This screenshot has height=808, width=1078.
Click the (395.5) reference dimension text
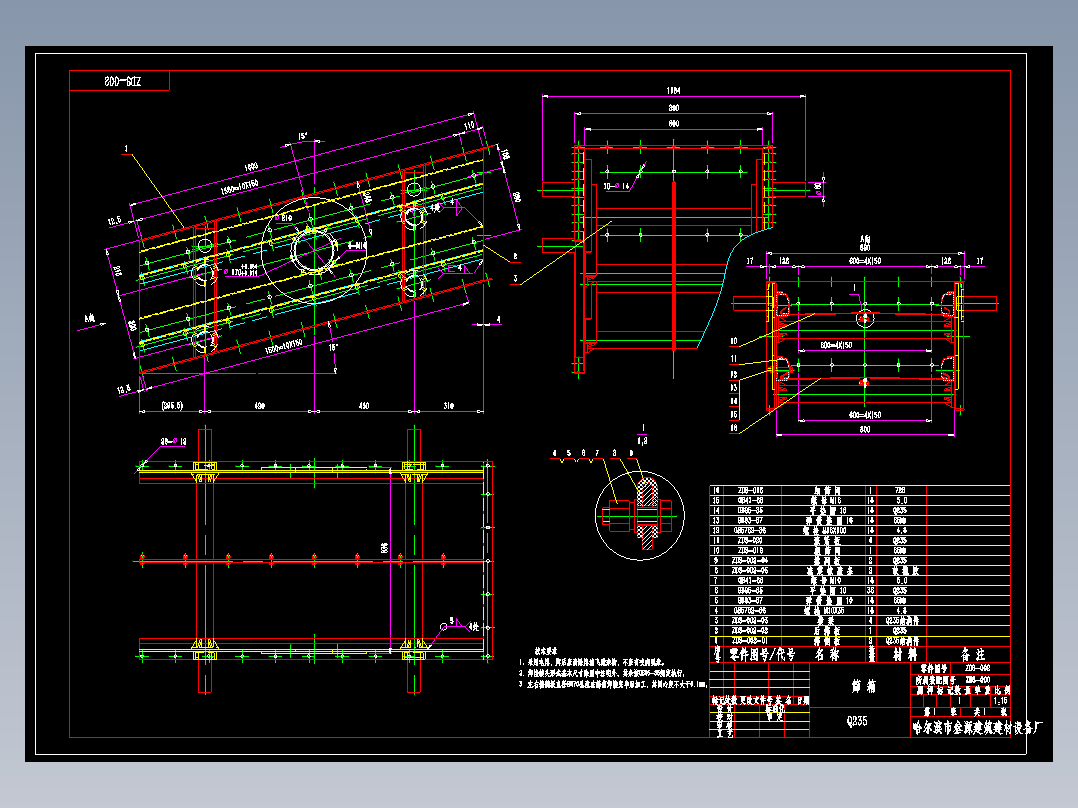pyautogui.click(x=172, y=406)
